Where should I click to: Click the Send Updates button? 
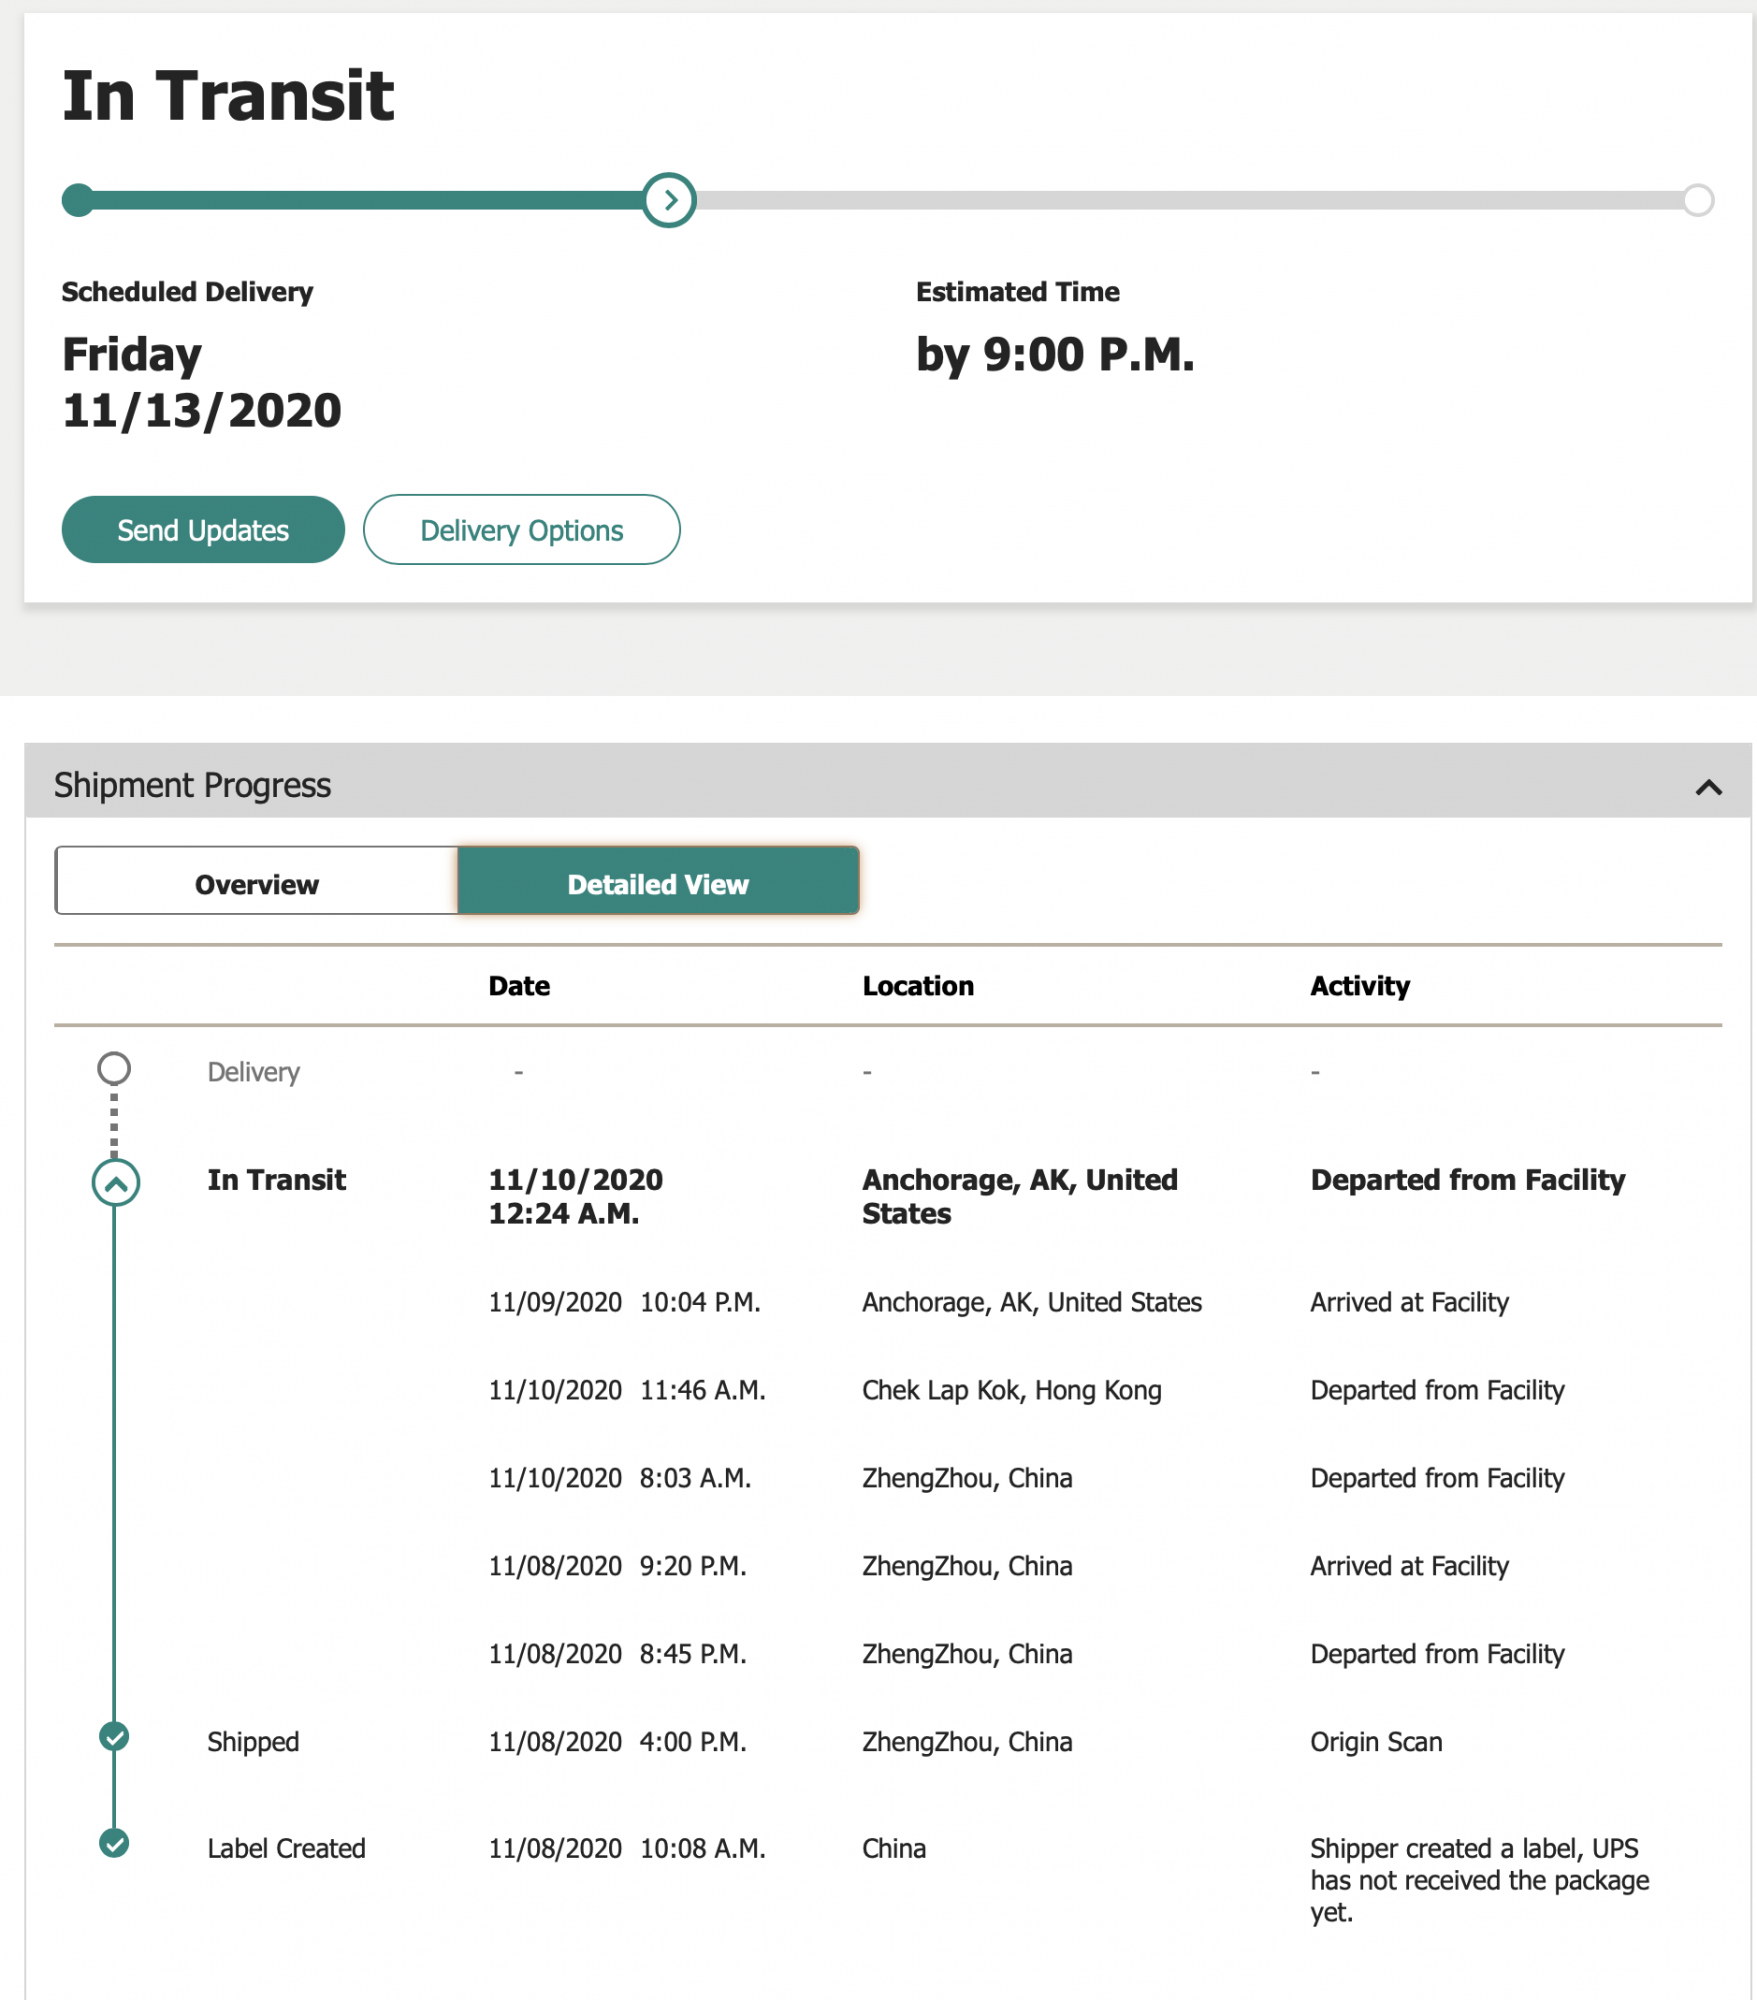[x=203, y=530]
